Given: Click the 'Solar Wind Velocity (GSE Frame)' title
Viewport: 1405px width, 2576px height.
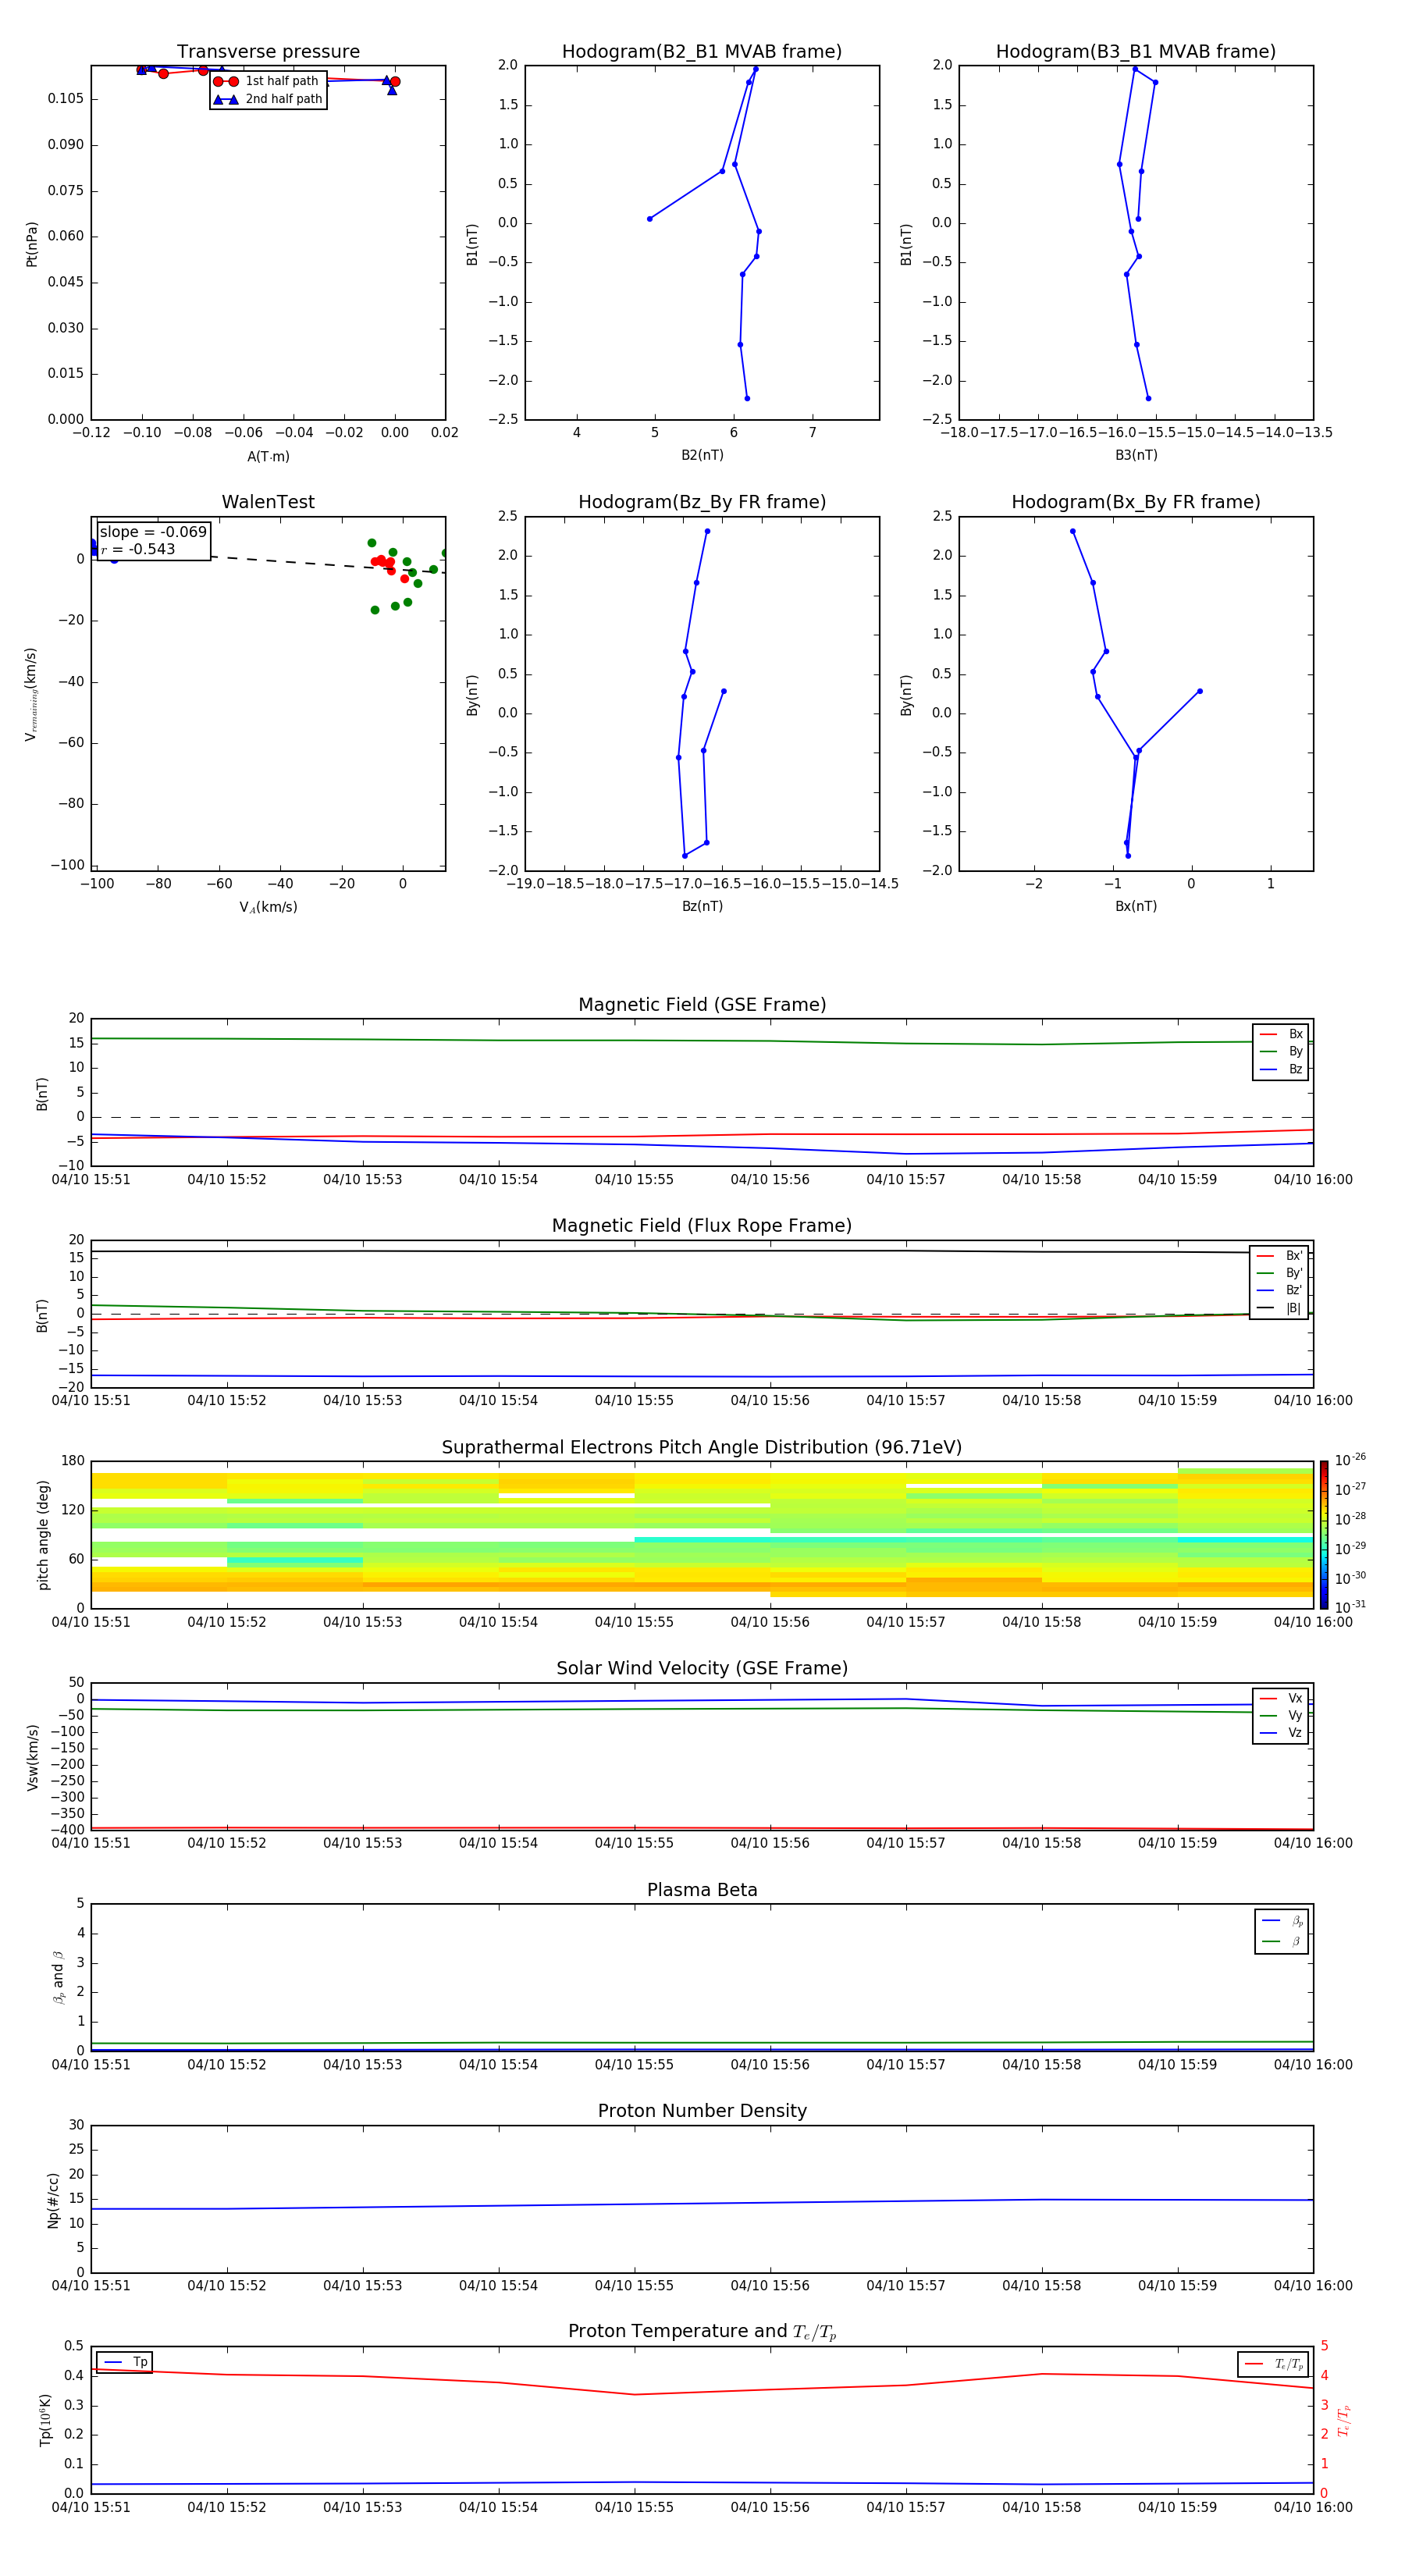Looking at the screenshot, I should click(702, 1669).
